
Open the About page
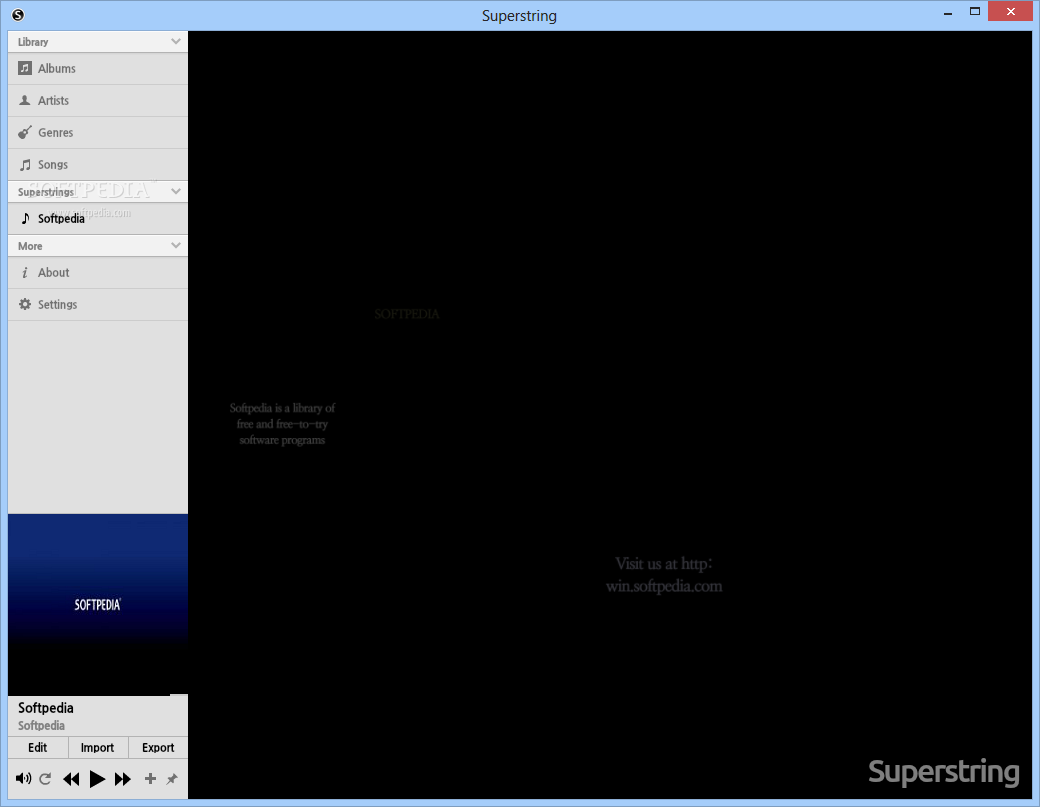tap(98, 273)
